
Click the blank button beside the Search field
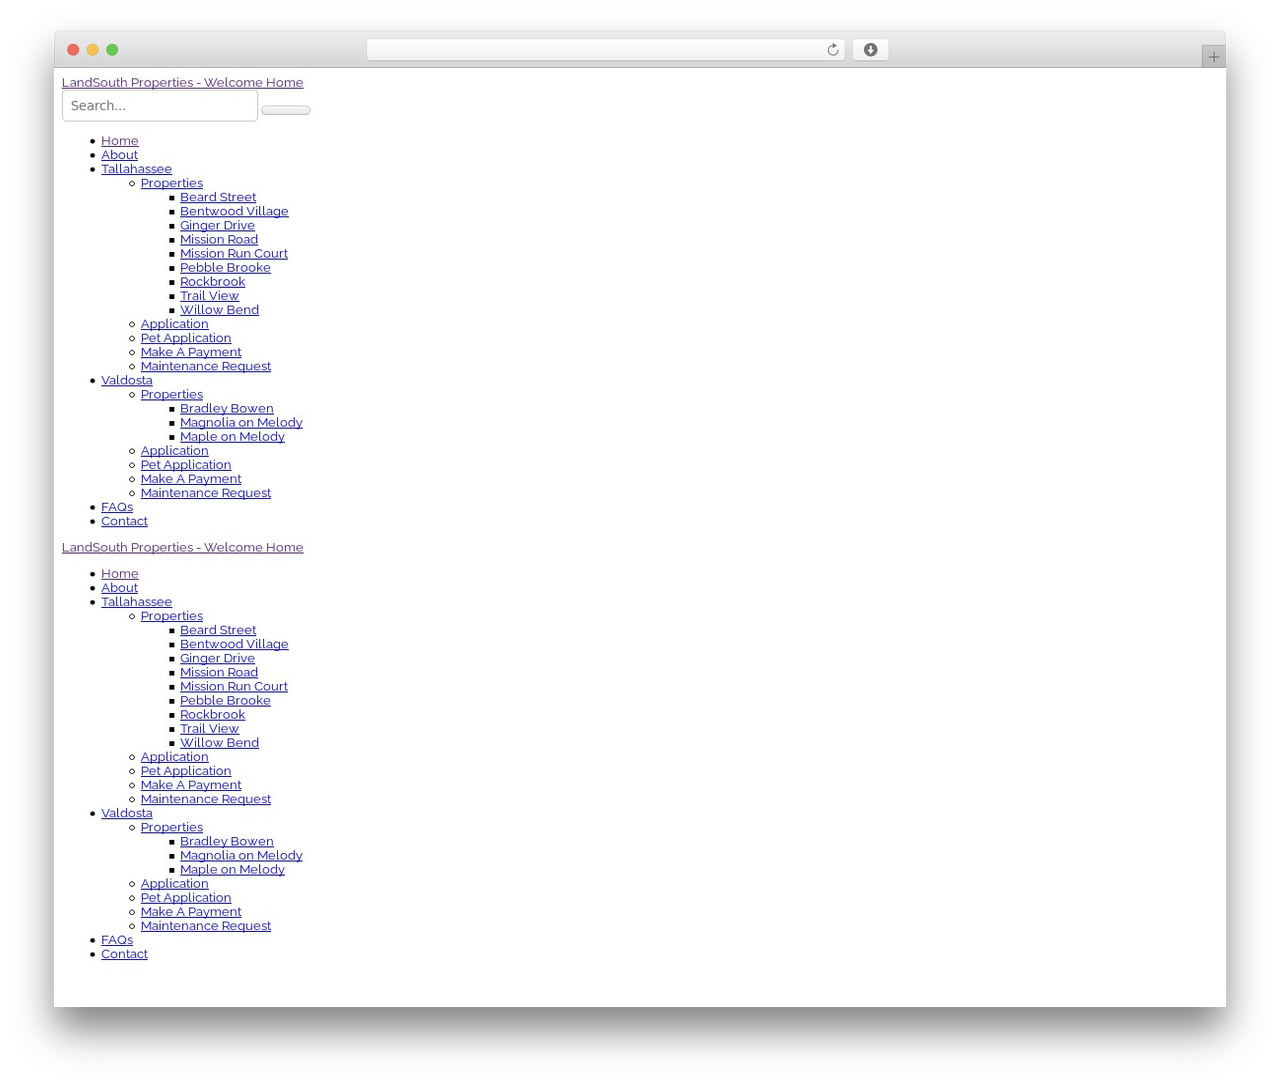tap(285, 110)
